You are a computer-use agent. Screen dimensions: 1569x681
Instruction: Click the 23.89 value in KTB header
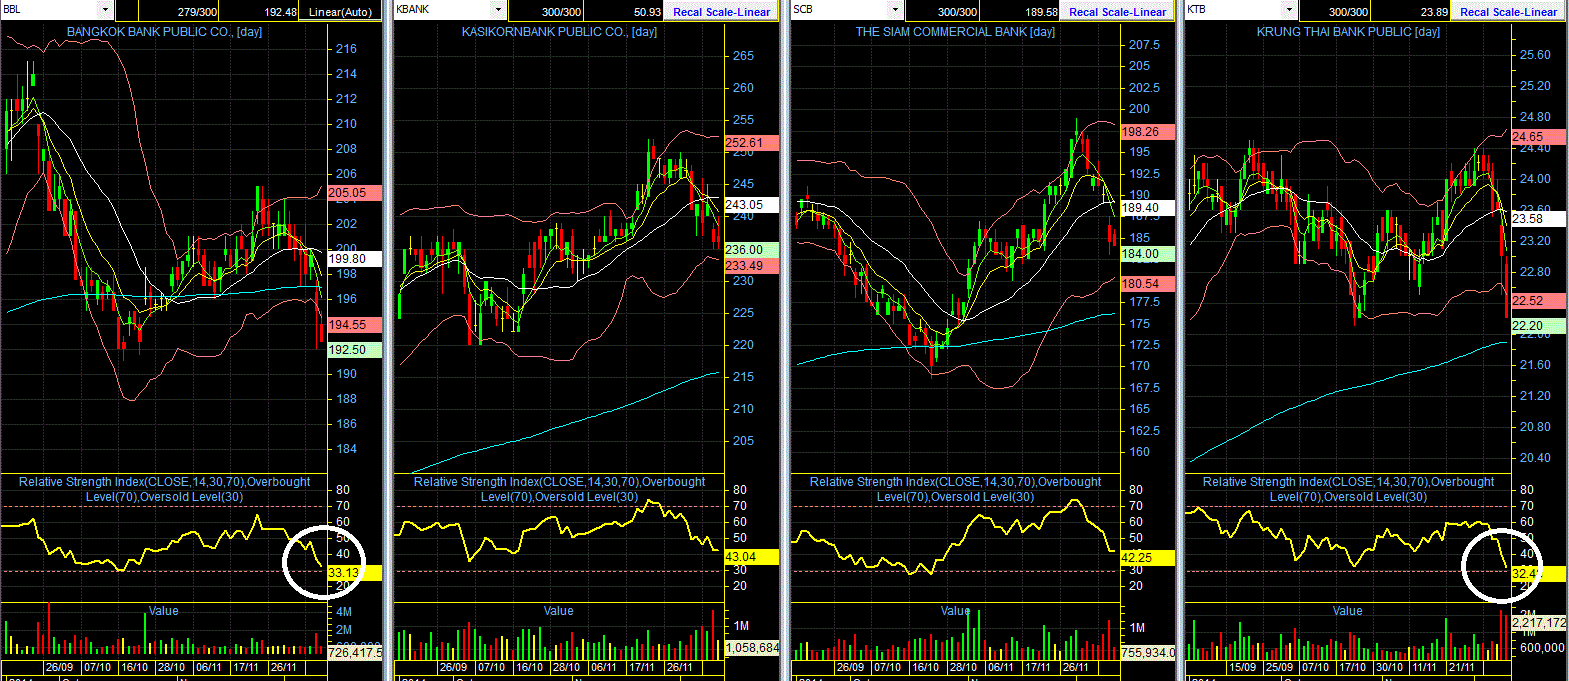pyautogui.click(x=1434, y=12)
